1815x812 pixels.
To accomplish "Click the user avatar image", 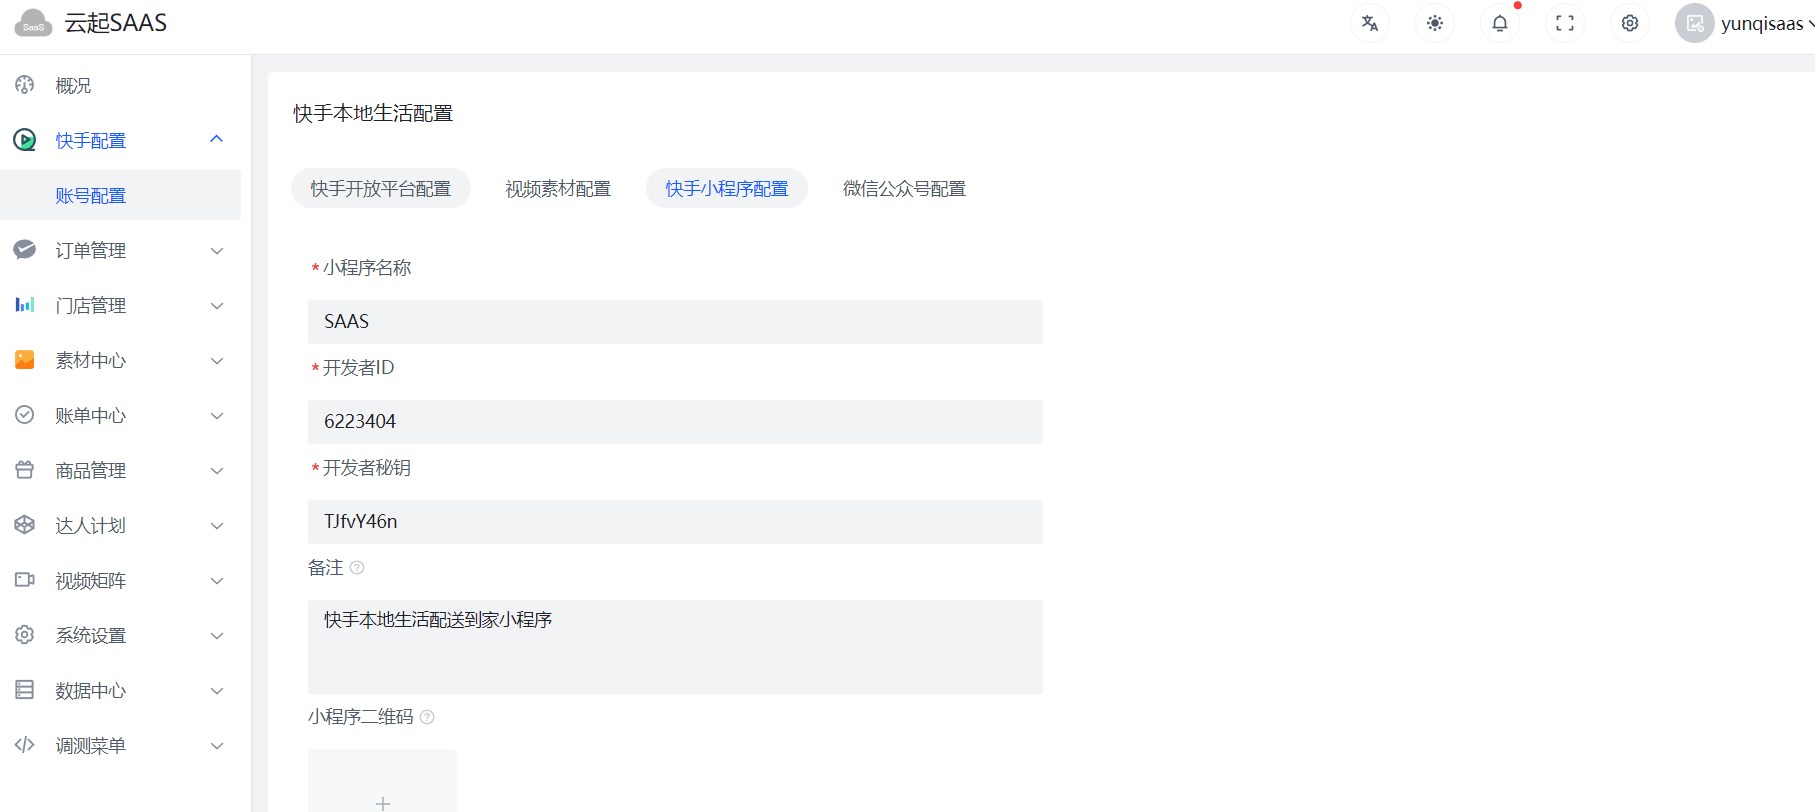I will (x=1695, y=23).
